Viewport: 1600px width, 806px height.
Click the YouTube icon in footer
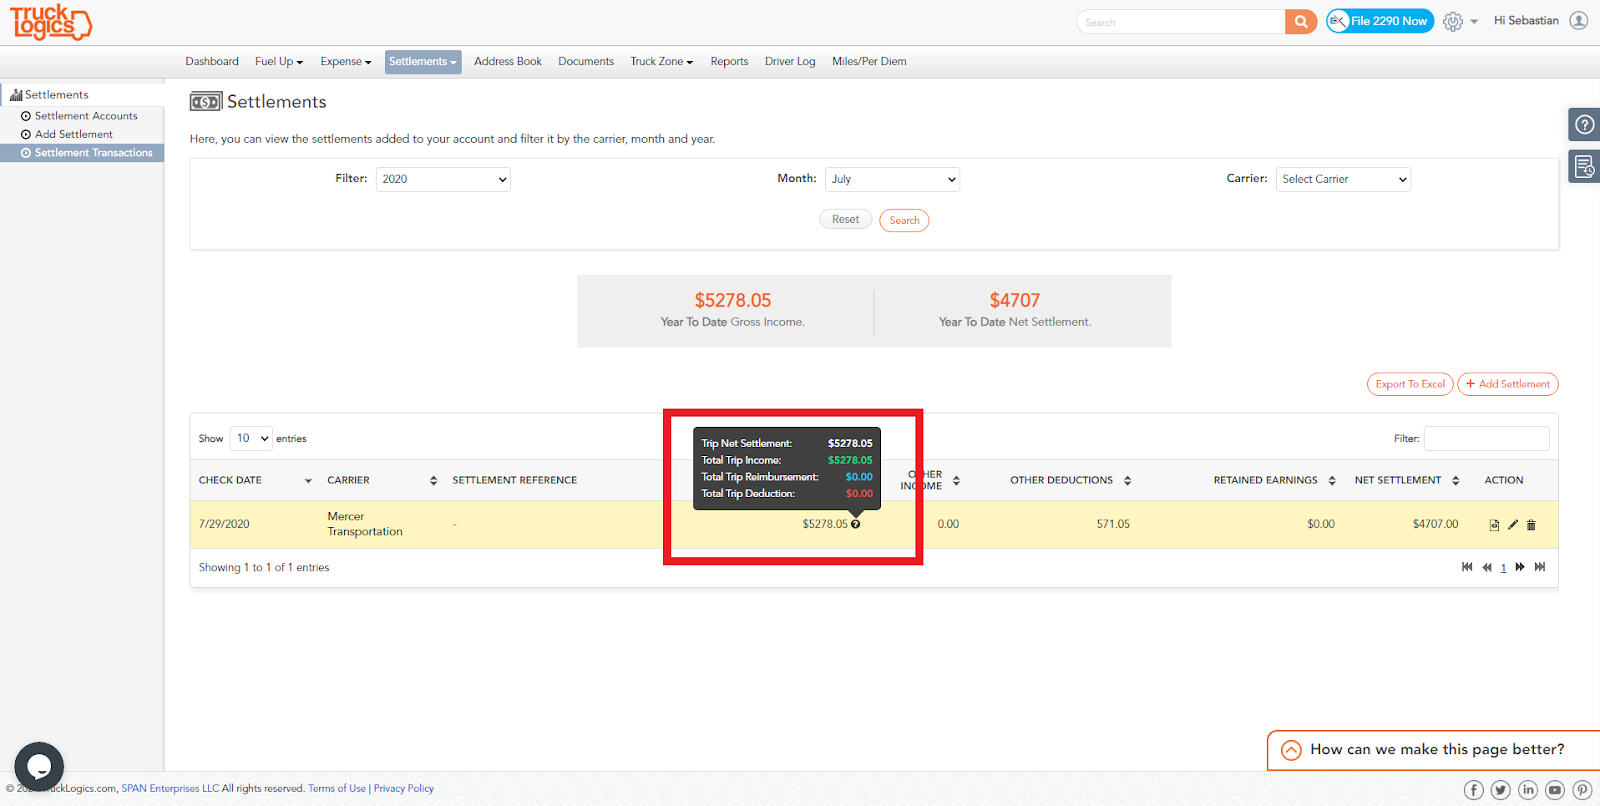coord(1555,790)
